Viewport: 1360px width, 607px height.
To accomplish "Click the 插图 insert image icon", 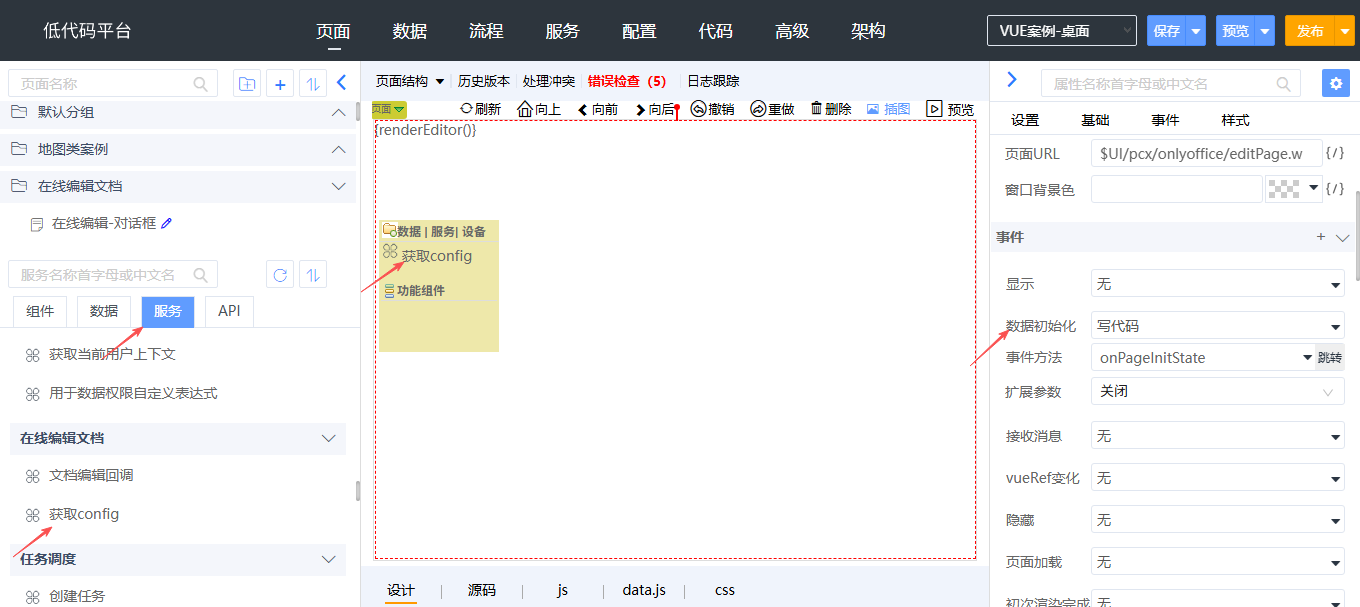I will pyautogui.click(x=873, y=109).
